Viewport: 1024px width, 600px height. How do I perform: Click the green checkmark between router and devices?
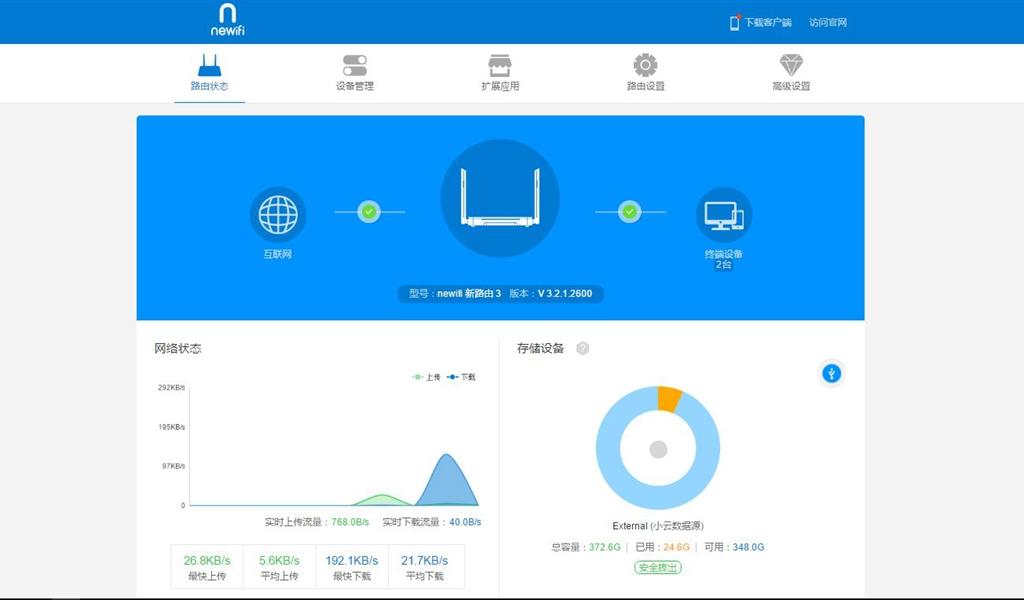coord(630,212)
